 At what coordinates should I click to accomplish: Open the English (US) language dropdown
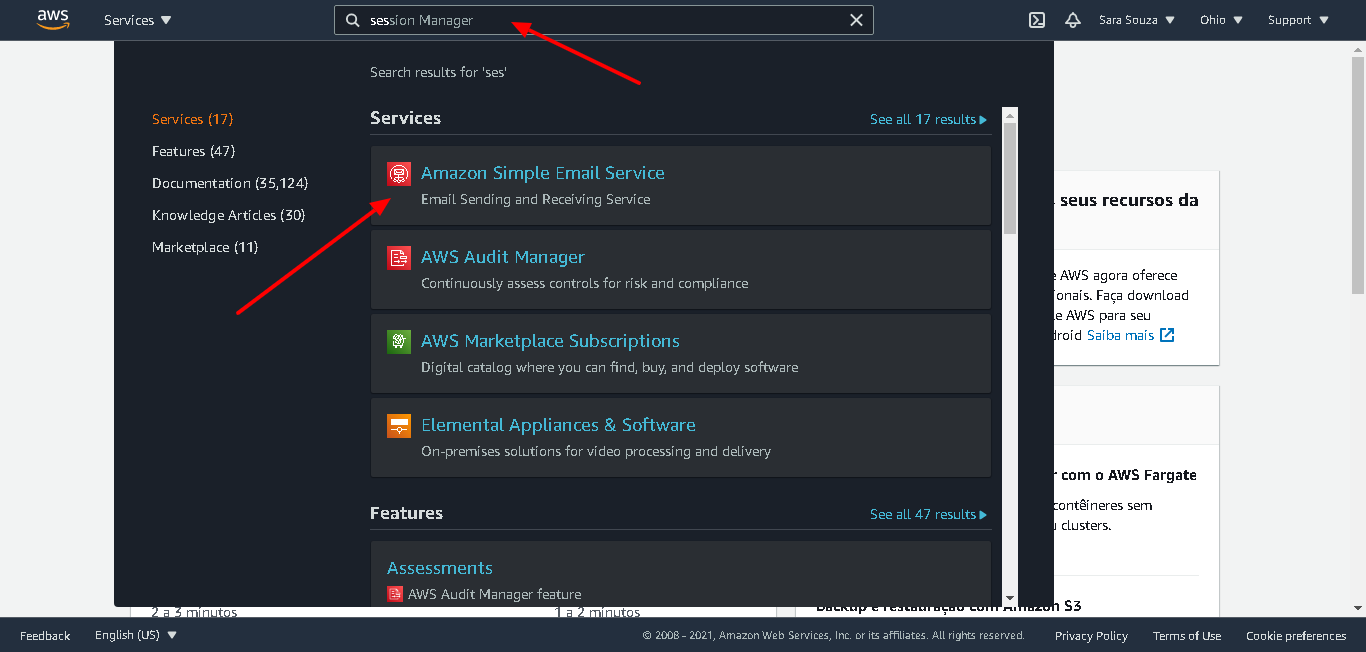tap(136, 635)
